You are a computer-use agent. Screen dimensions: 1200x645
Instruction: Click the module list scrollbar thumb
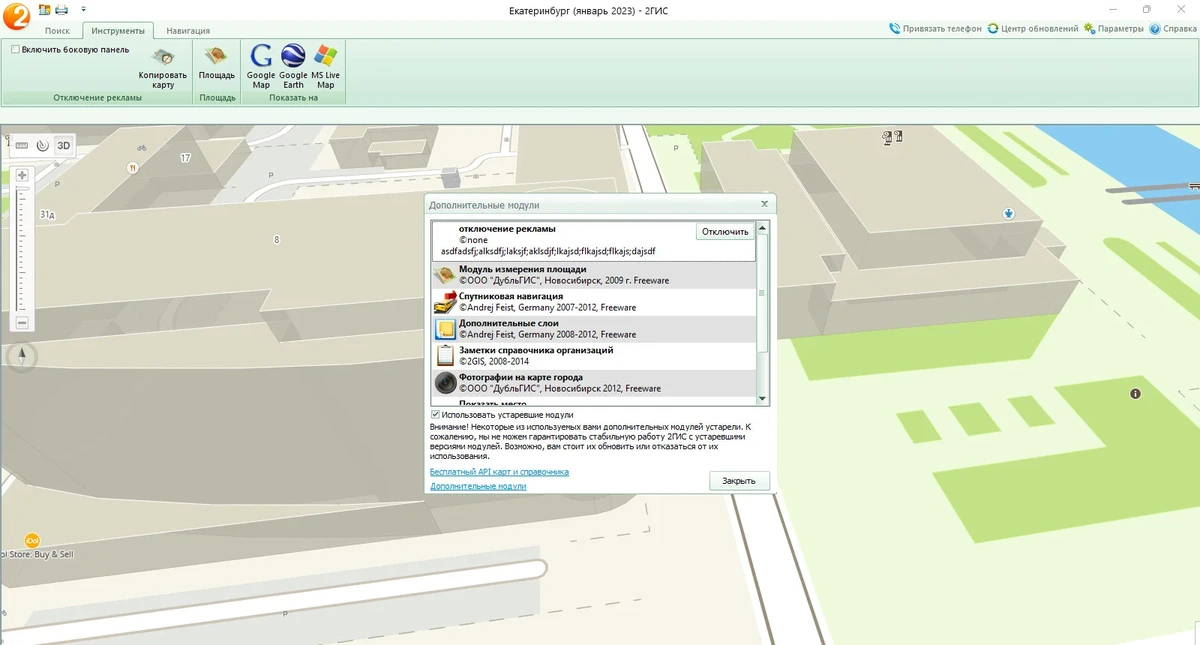tap(763, 293)
